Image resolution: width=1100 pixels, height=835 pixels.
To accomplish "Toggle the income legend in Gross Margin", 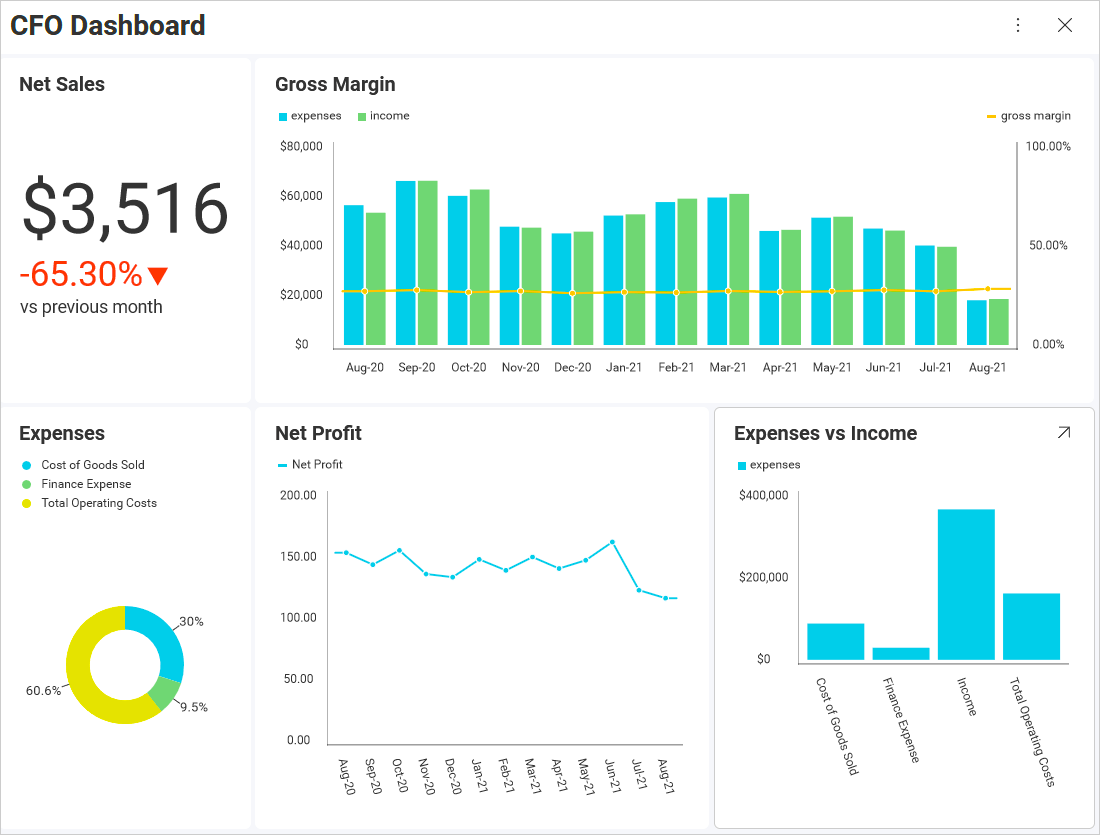I will click(x=383, y=116).
